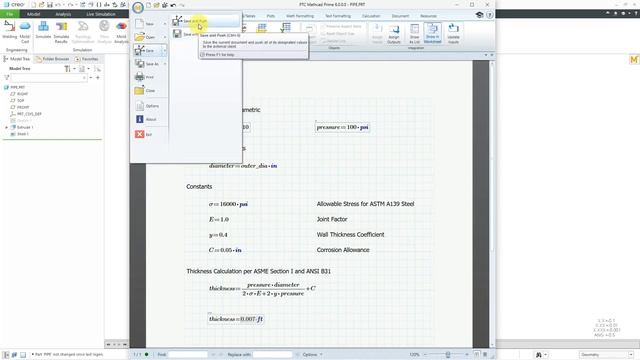Select TOP datum plane in model tree
Screen dimensions: 640x360
(18, 100)
